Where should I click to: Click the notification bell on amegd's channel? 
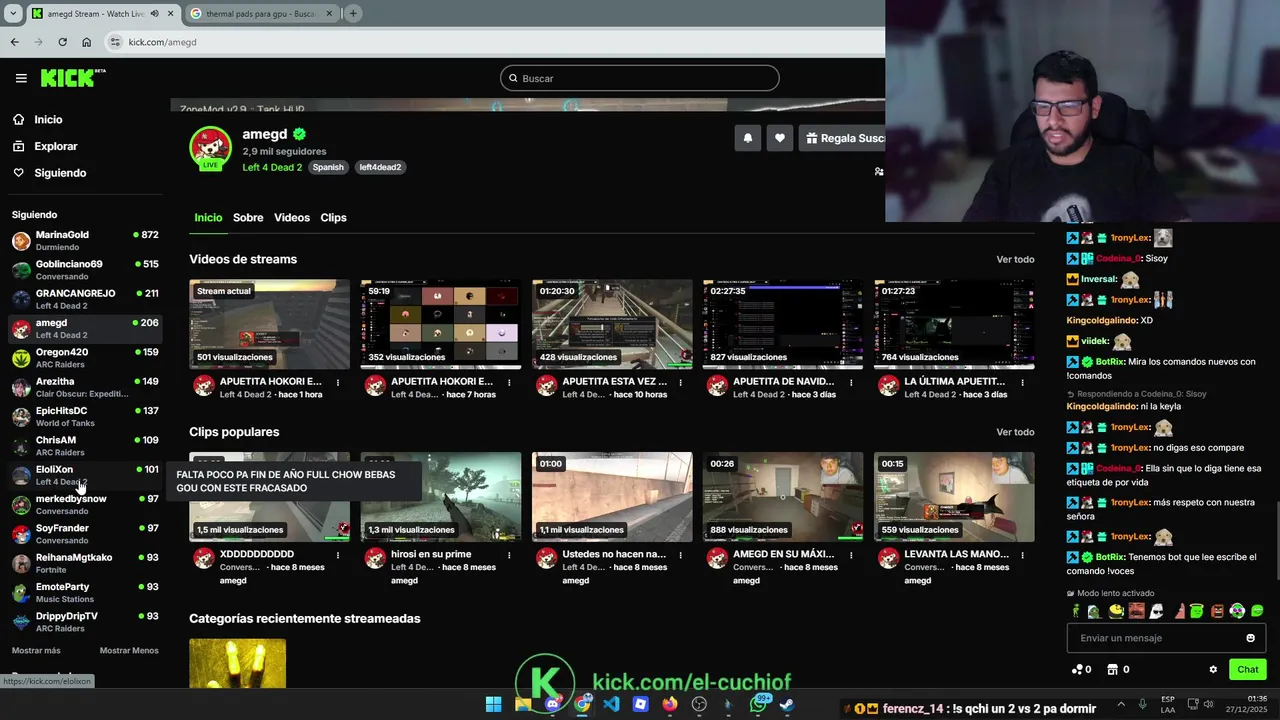(747, 138)
